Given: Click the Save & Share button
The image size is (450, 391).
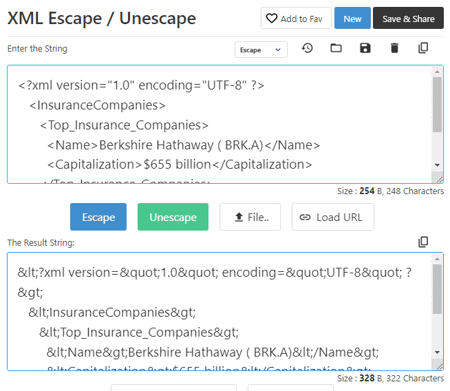Looking at the screenshot, I should point(408,18).
